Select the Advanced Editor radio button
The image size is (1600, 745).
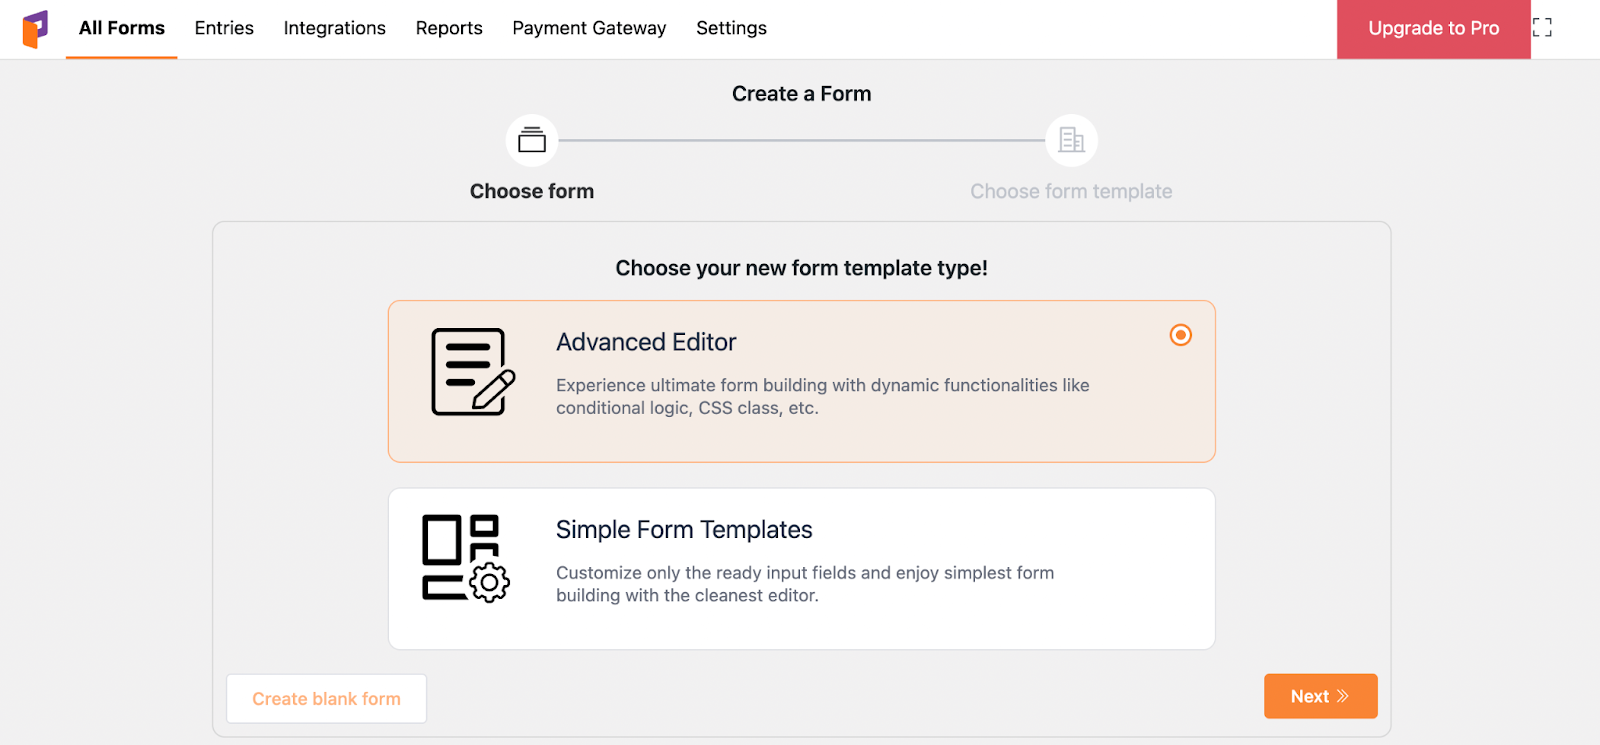pos(1181,335)
